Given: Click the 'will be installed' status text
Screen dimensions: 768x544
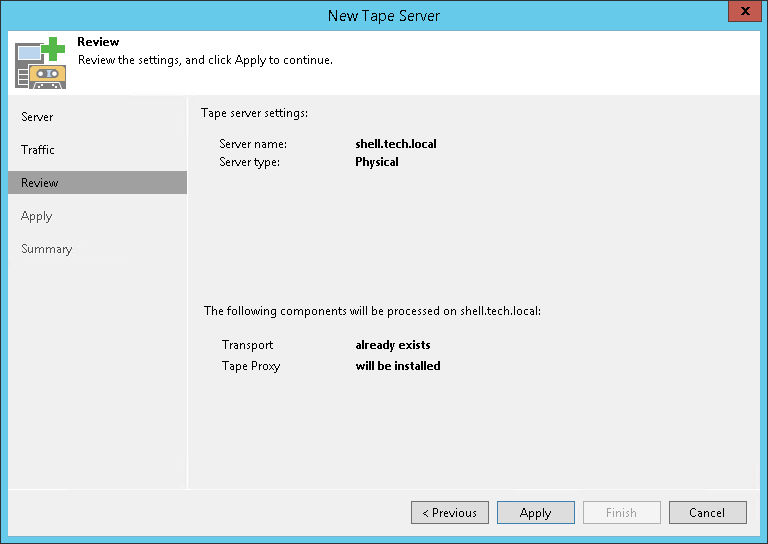Looking at the screenshot, I should pyautogui.click(x=398, y=366).
